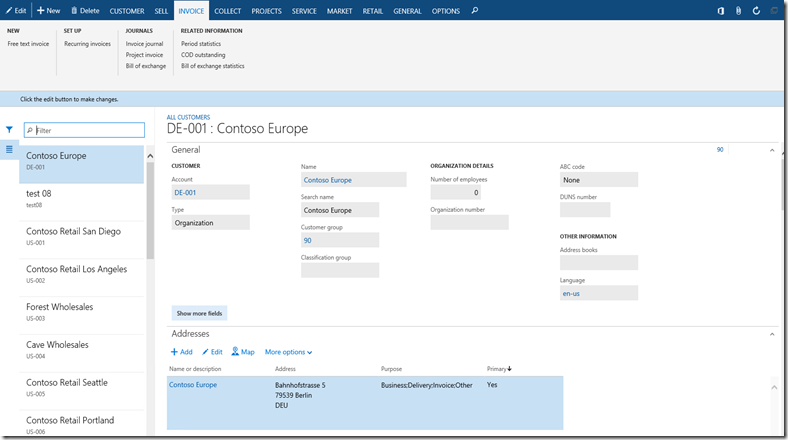Click the DUNS number field
This screenshot has width=788, height=440.
(x=585, y=210)
